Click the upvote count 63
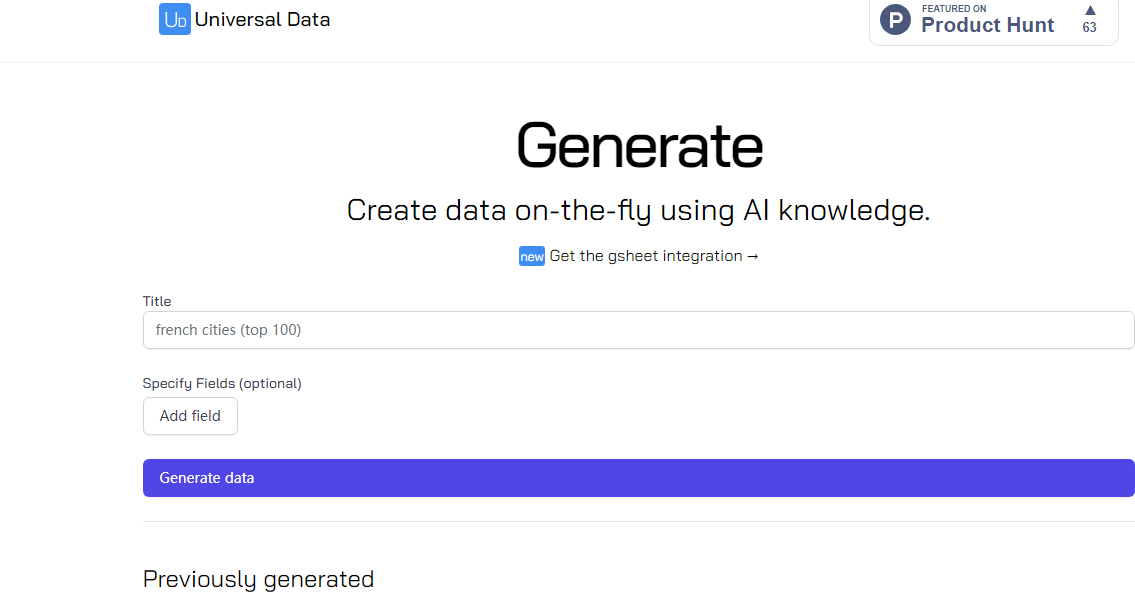Image resolution: width=1135 pixels, height=597 pixels. [1089, 28]
